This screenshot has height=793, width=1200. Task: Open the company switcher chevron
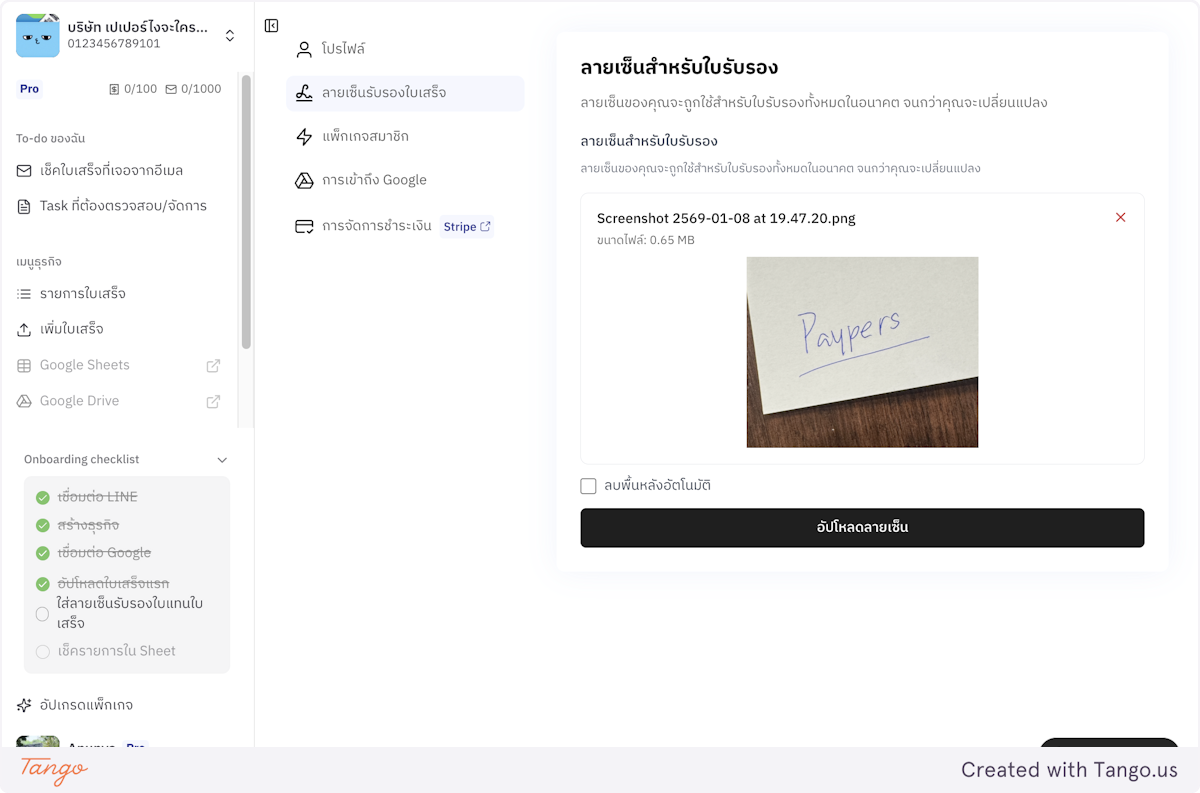(230, 36)
